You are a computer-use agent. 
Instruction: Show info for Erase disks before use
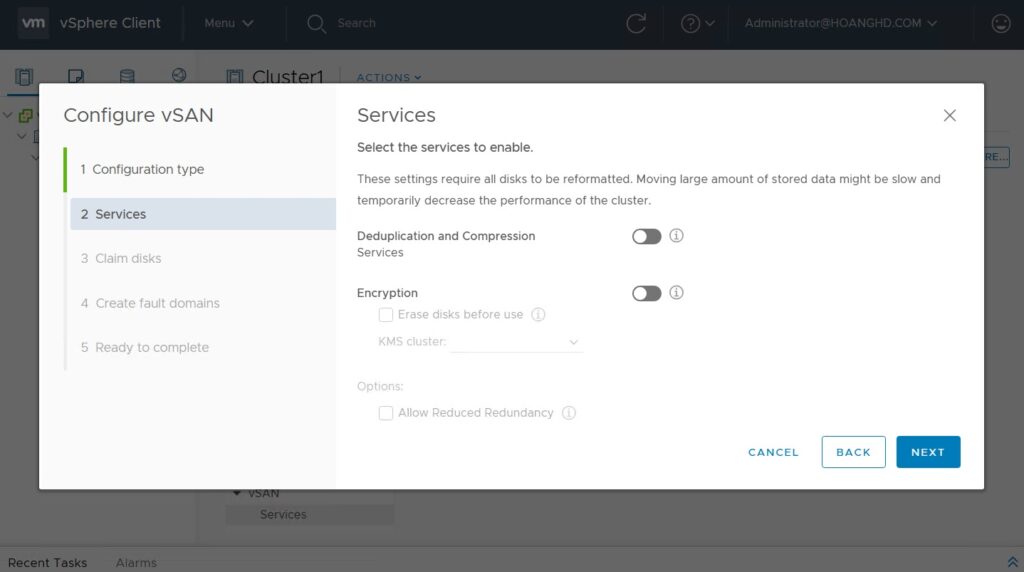pyautogui.click(x=538, y=315)
